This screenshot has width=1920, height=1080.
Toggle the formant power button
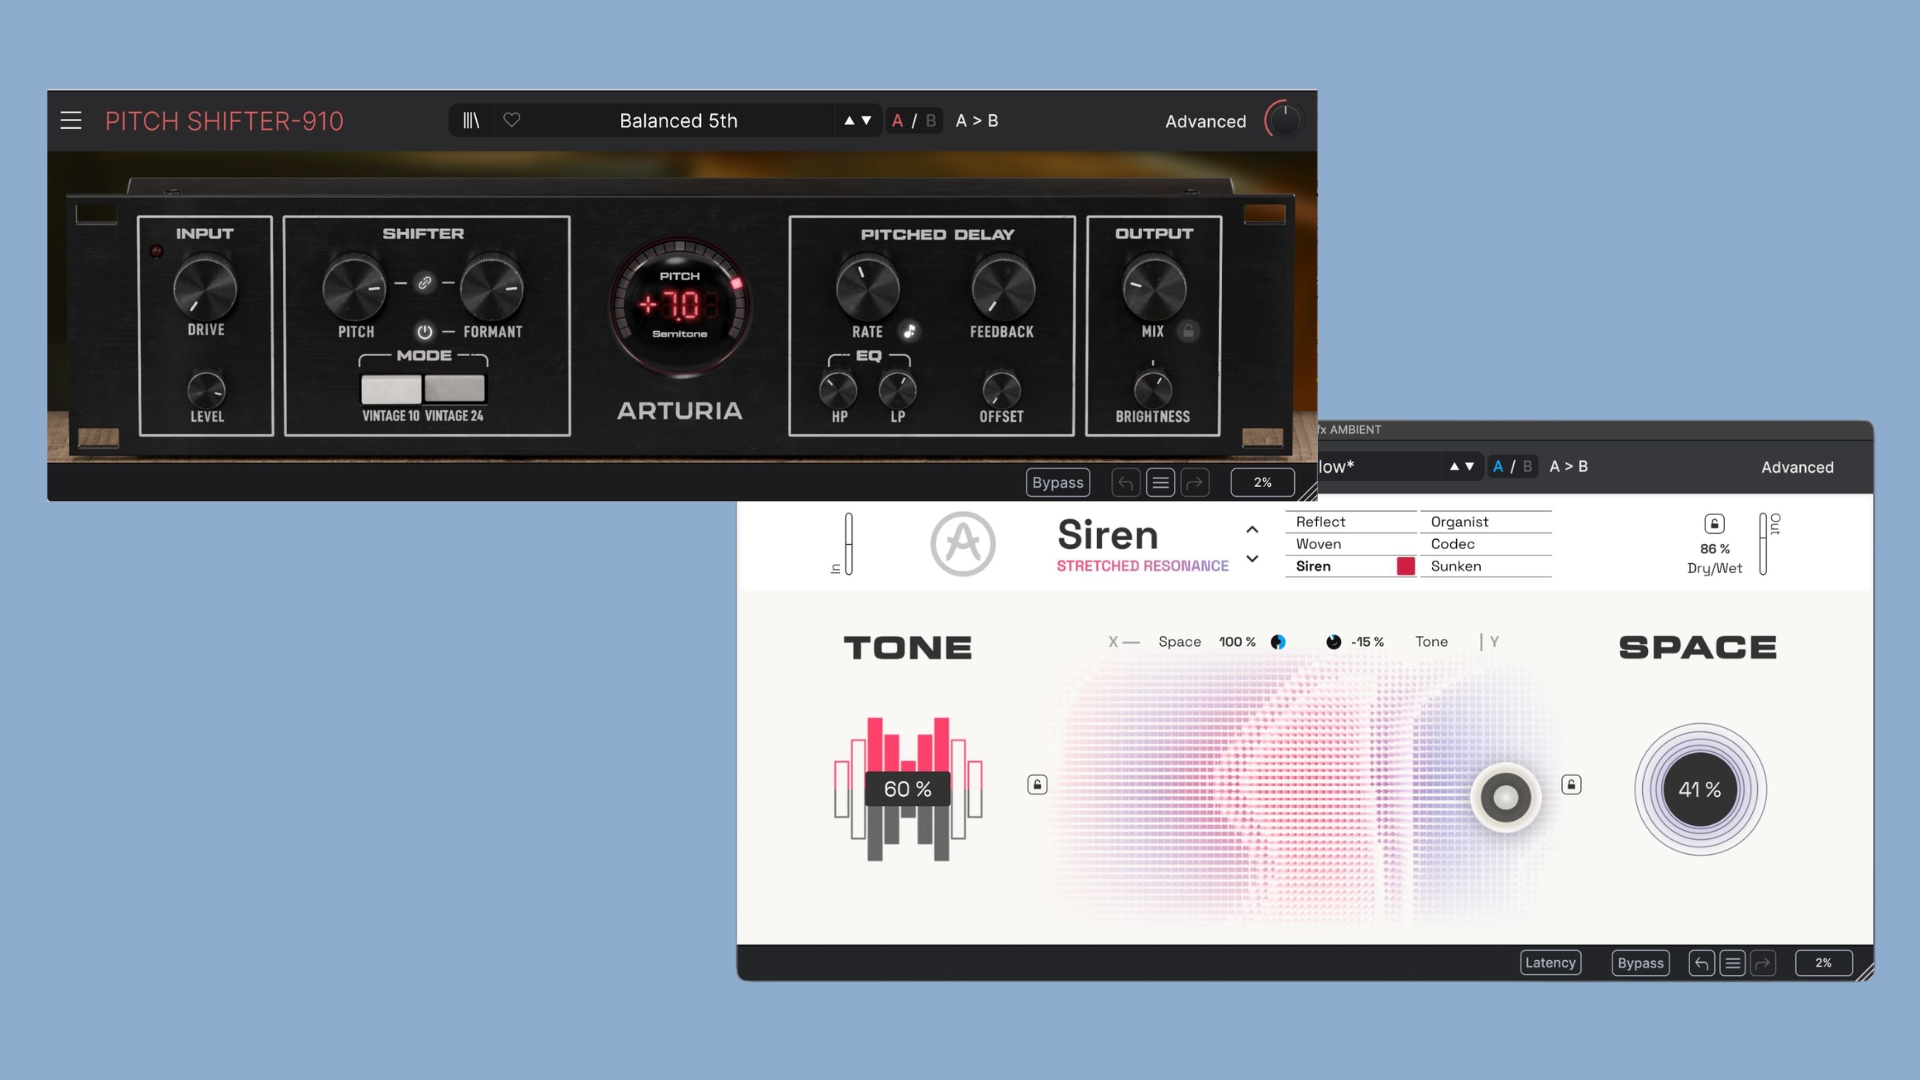[425, 332]
